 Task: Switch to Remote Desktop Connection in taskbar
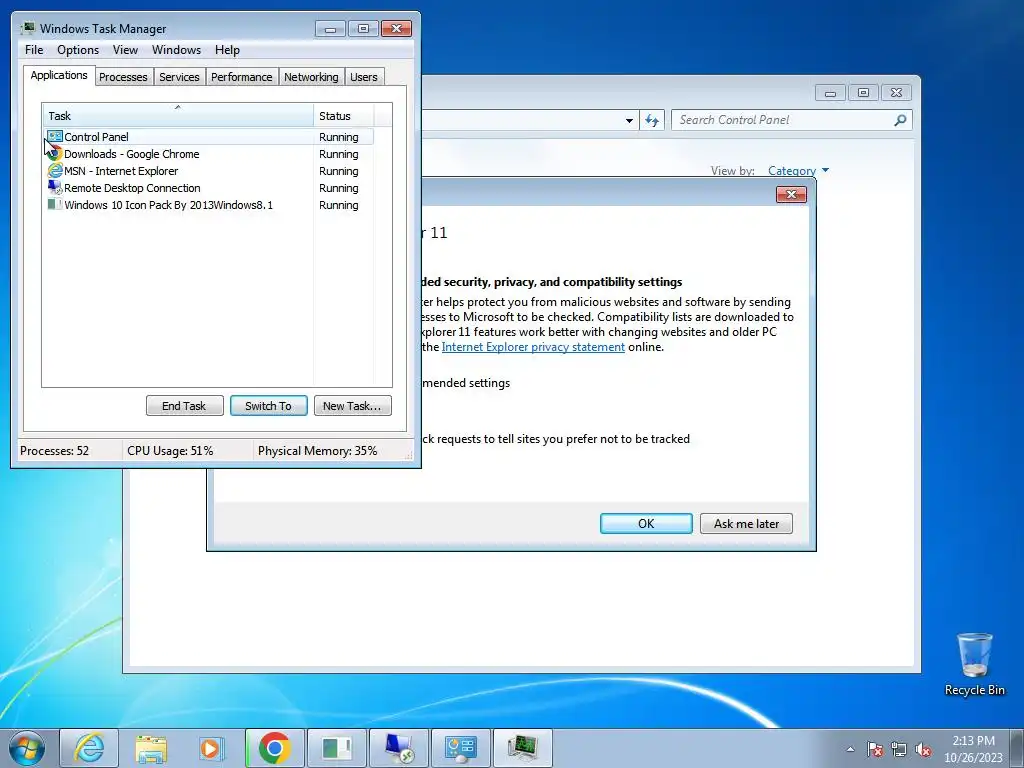coord(399,748)
